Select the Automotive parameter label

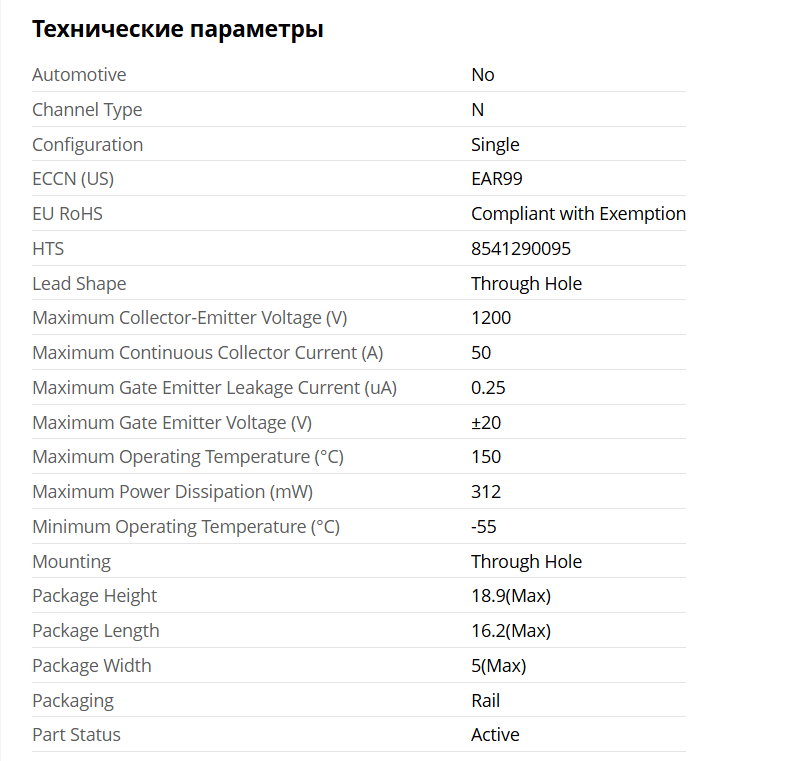pos(79,75)
